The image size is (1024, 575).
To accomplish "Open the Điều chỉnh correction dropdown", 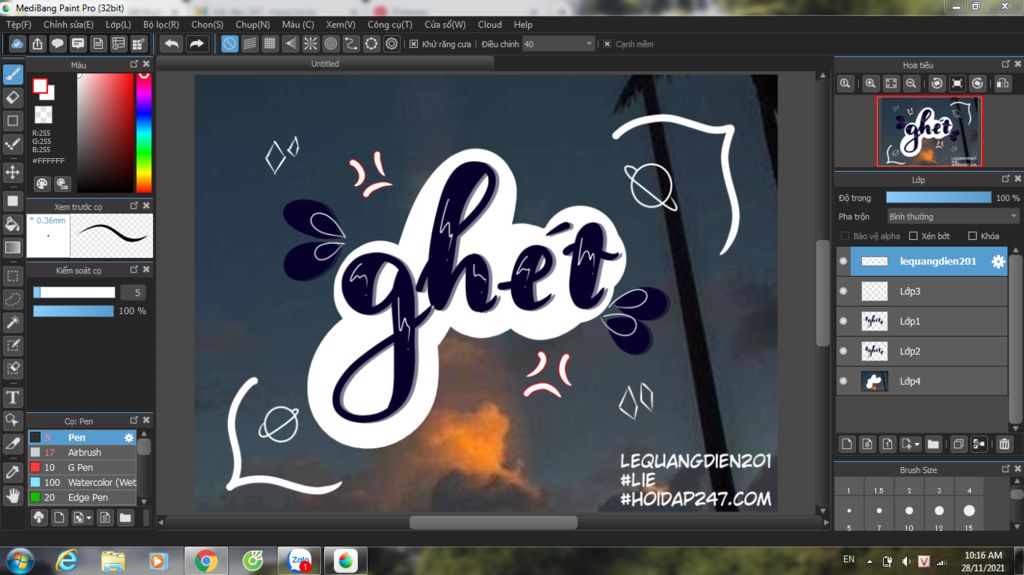I will pos(558,44).
